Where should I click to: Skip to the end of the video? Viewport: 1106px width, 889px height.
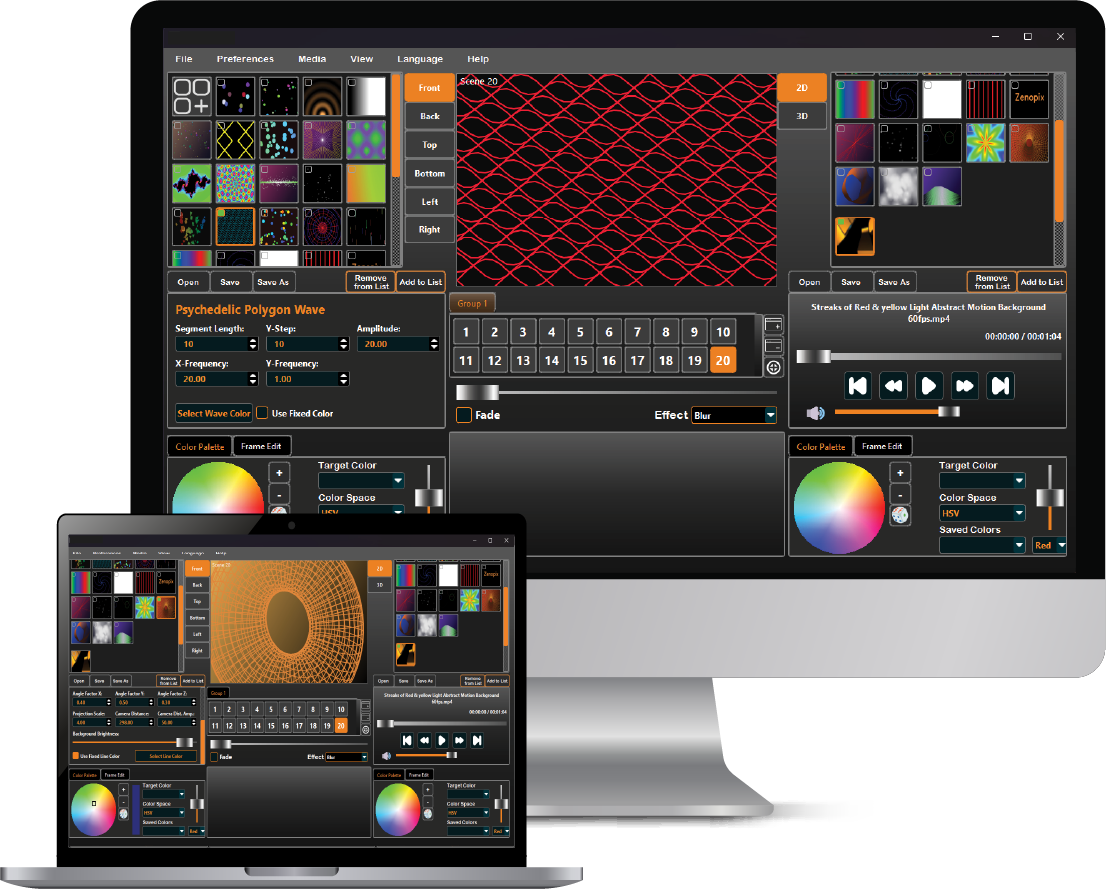coord(1001,385)
